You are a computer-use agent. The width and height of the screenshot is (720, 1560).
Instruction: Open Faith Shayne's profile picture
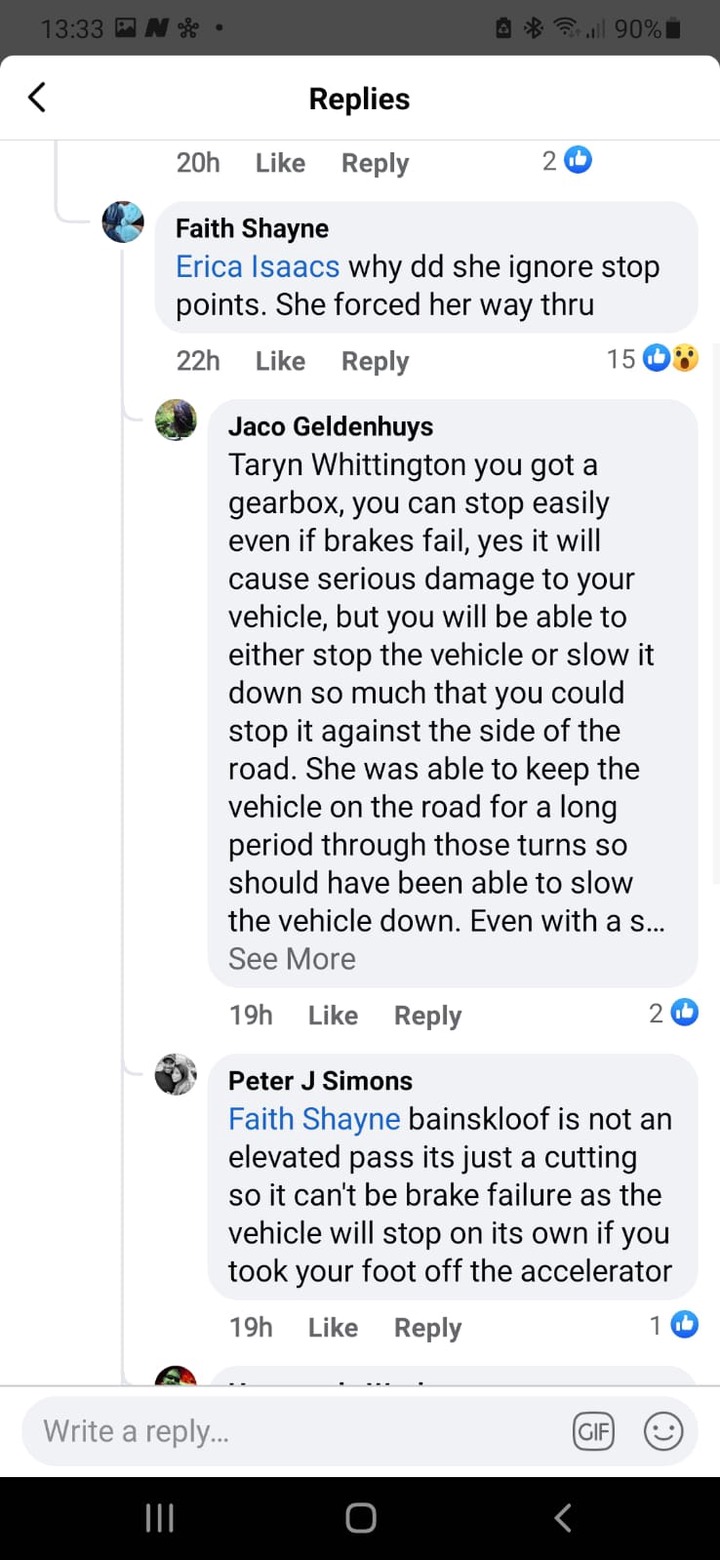click(123, 222)
